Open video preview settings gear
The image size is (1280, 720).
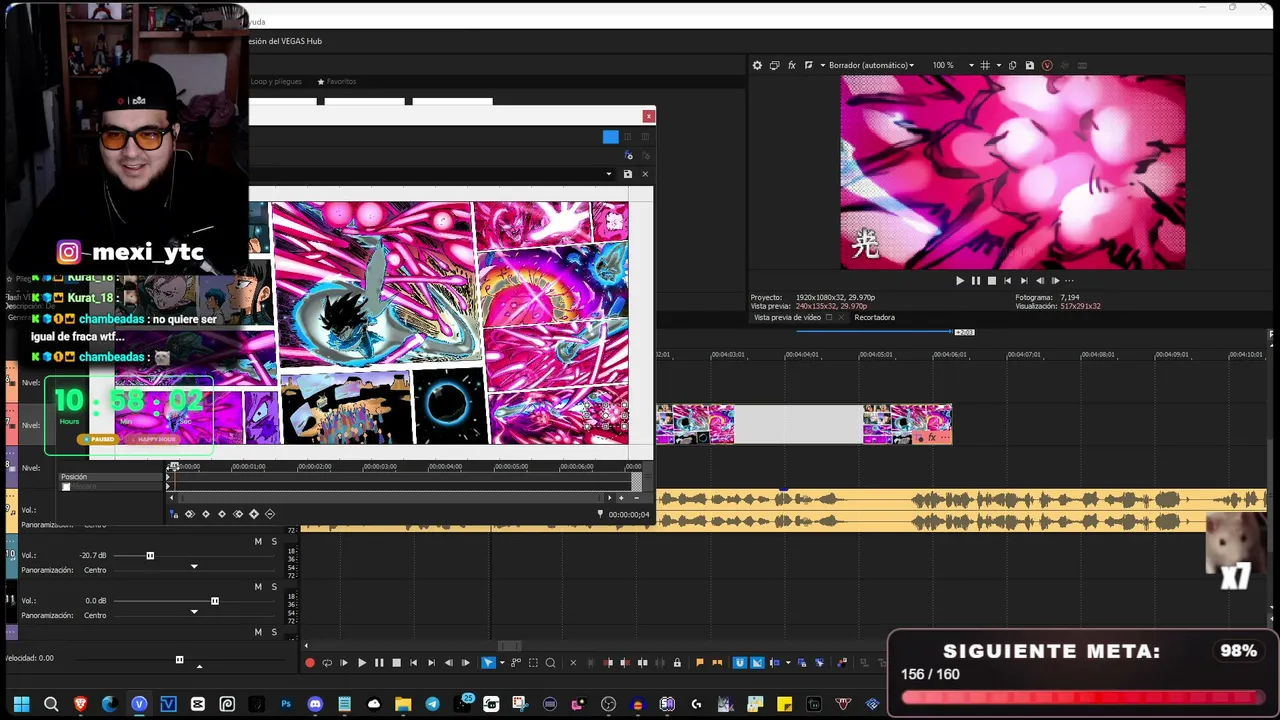coord(757,66)
